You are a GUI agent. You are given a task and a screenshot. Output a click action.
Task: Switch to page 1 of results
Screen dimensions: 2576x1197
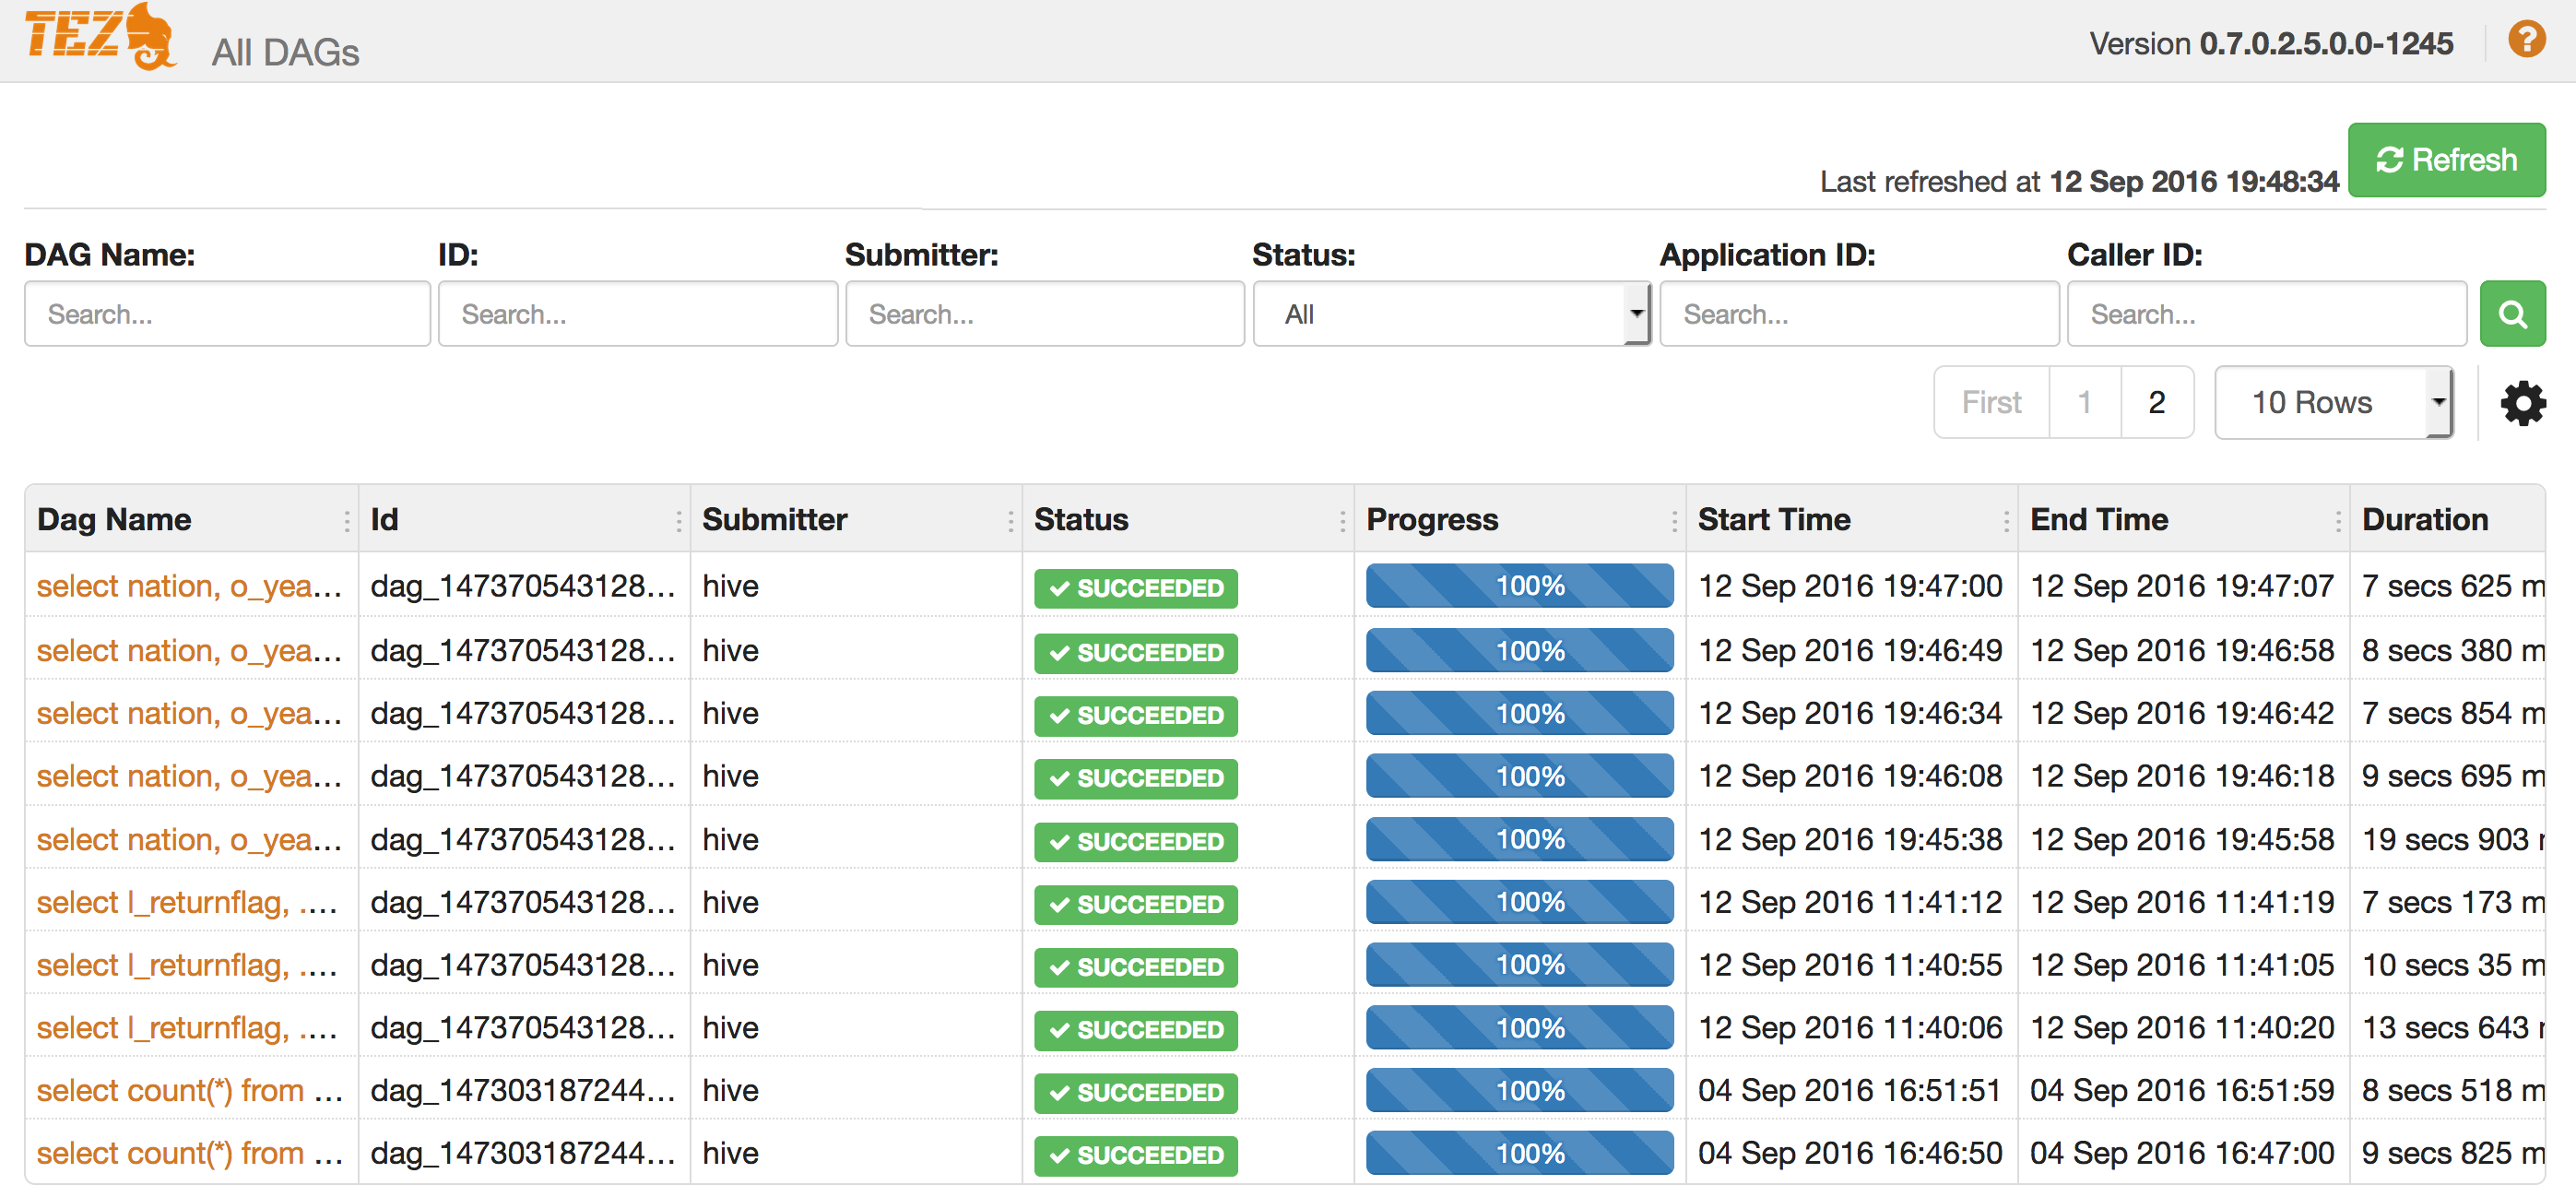(x=2085, y=403)
